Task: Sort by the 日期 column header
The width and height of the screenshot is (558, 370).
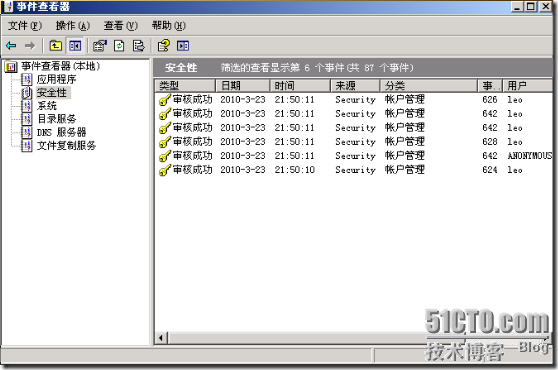Action: (x=243, y=86)
